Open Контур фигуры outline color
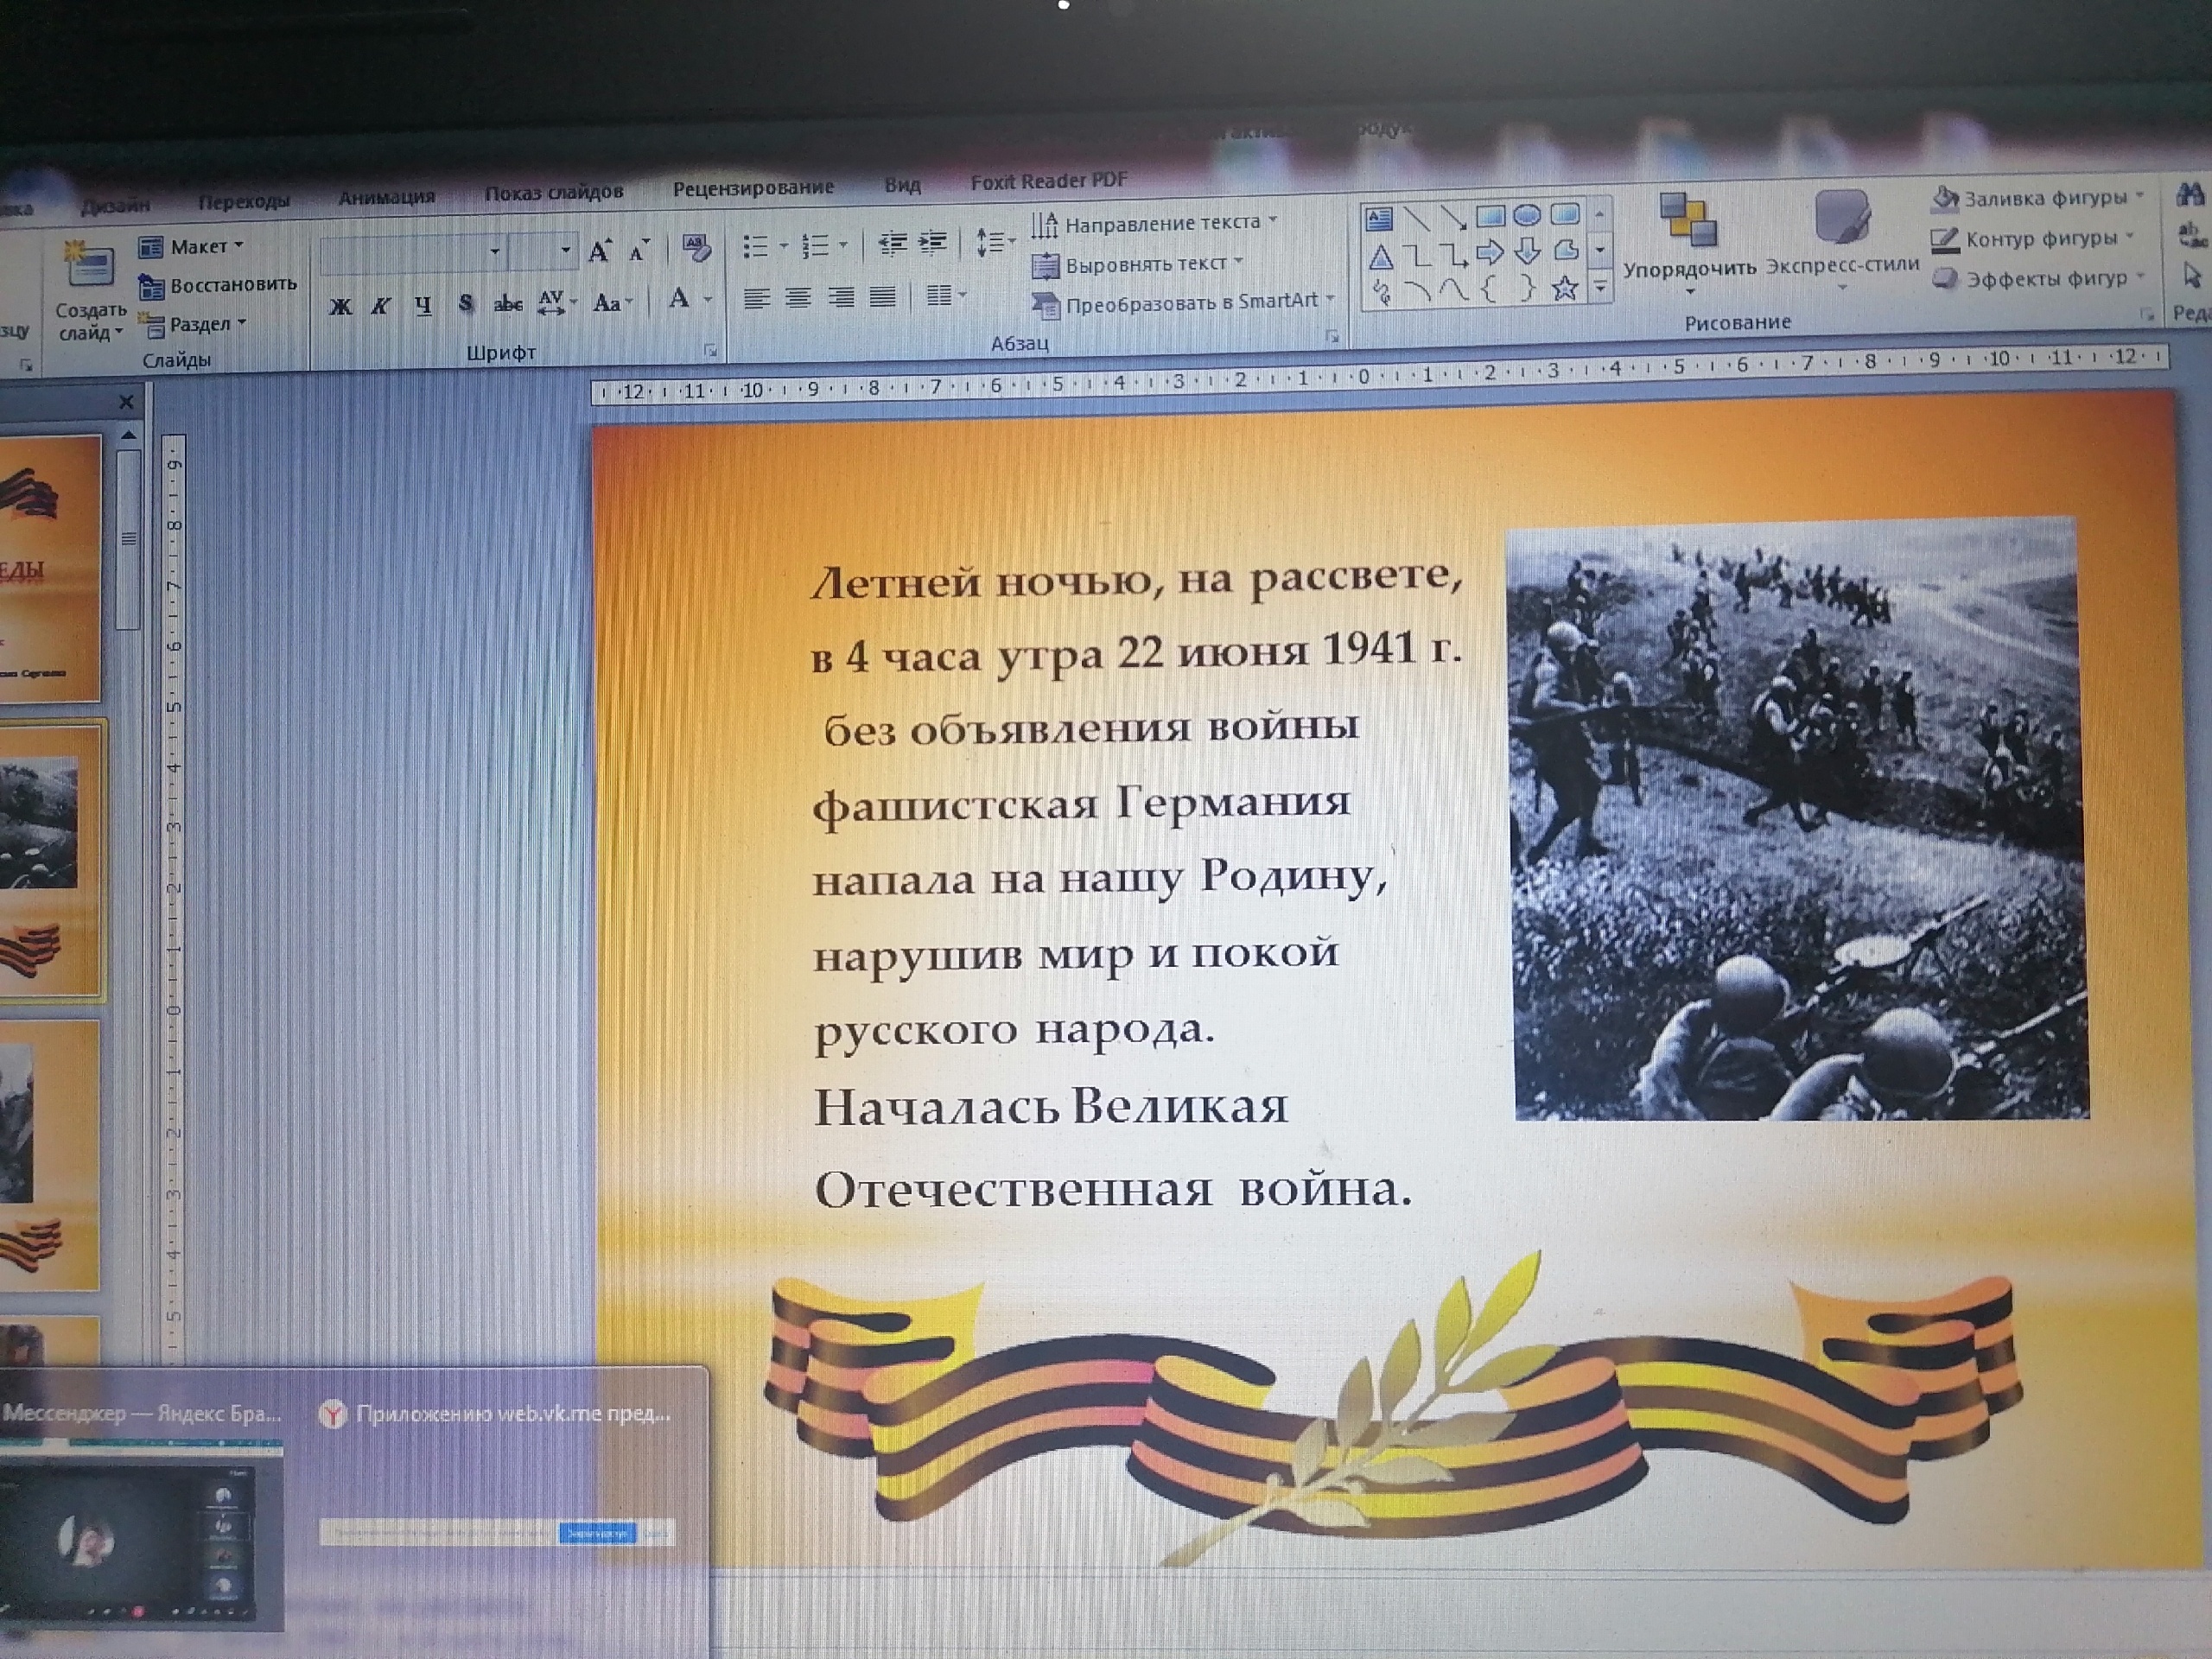2212x1659 pixels. [2033, 238]
